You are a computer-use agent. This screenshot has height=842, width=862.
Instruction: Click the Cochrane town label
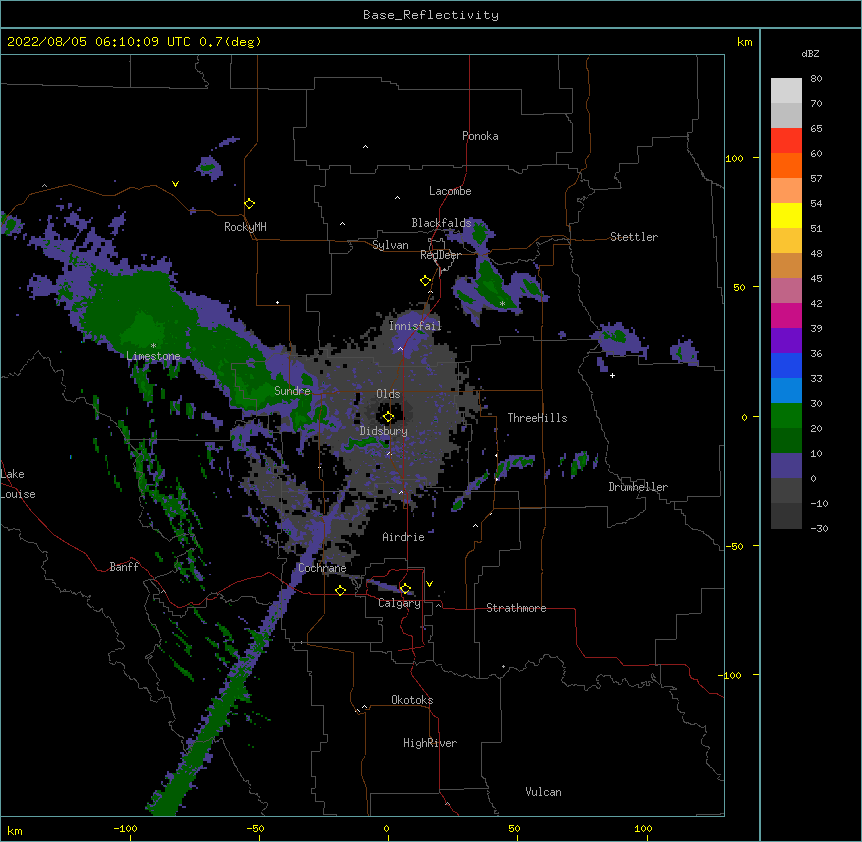[x=322, y=568]
